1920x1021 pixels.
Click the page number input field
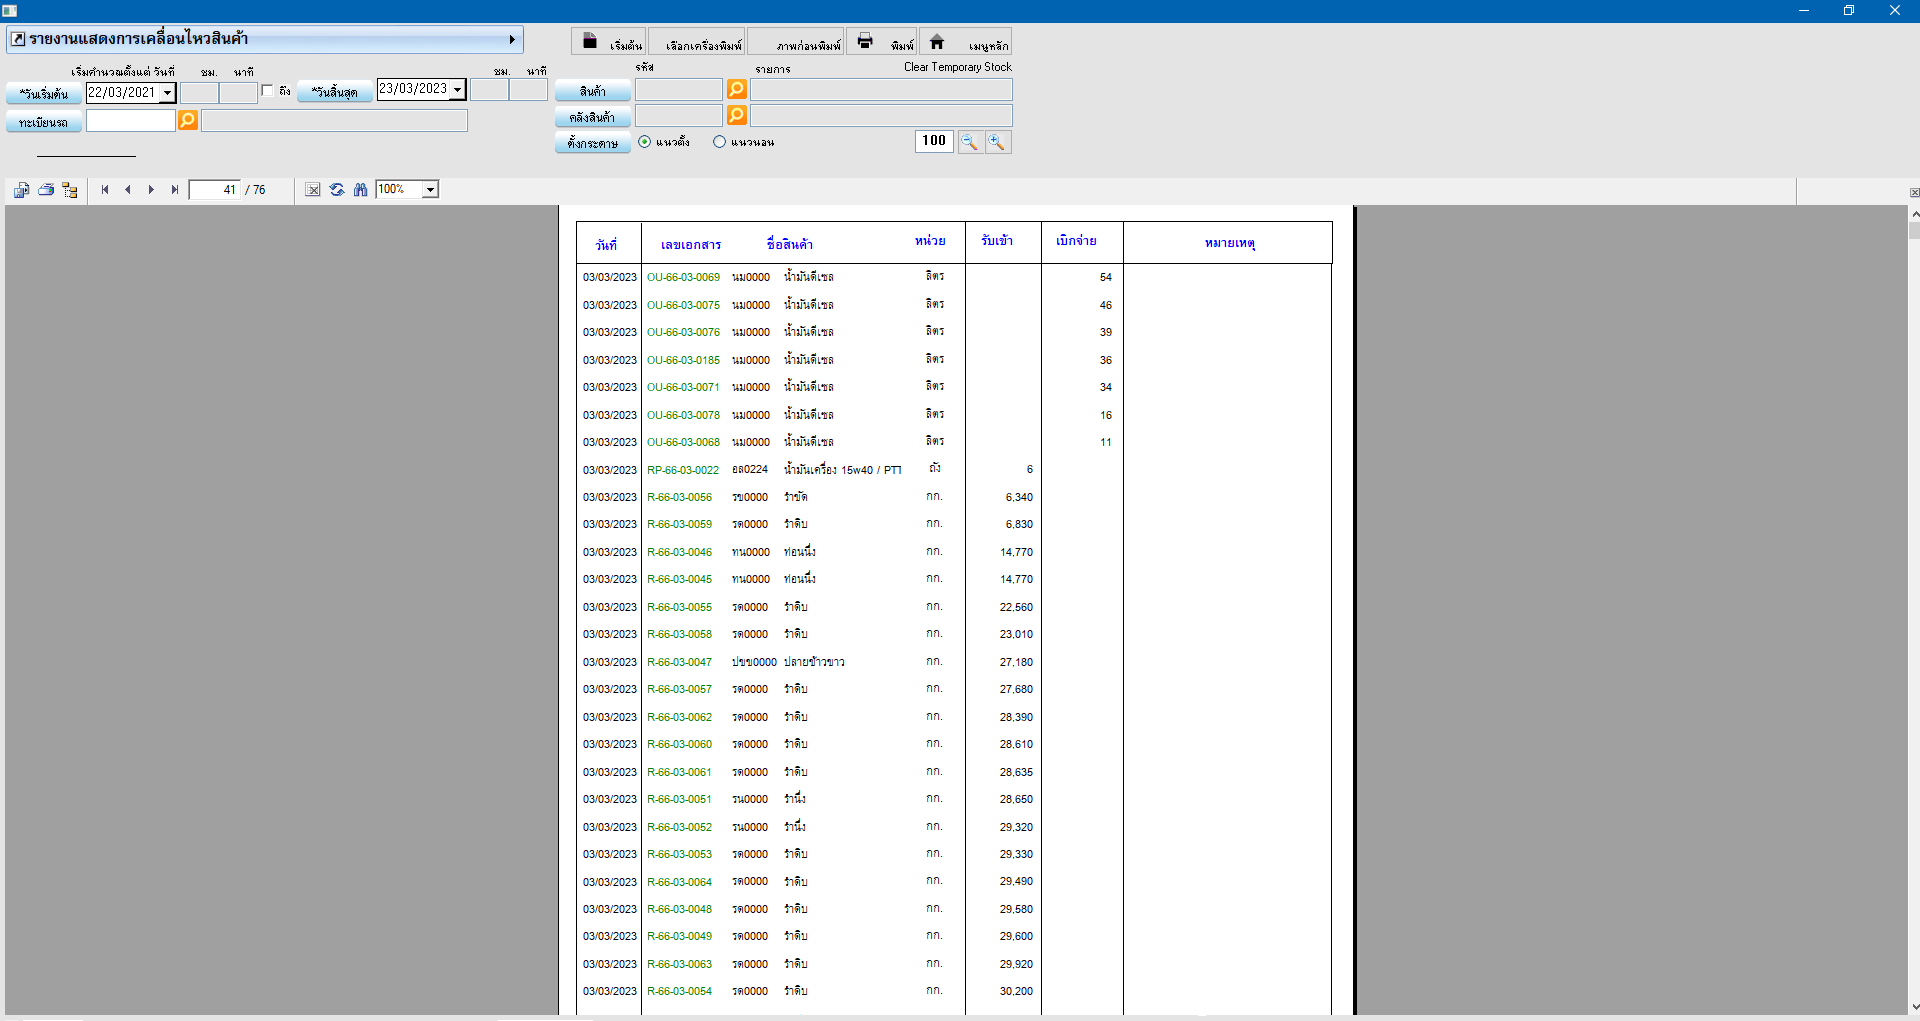pos(215,190)
